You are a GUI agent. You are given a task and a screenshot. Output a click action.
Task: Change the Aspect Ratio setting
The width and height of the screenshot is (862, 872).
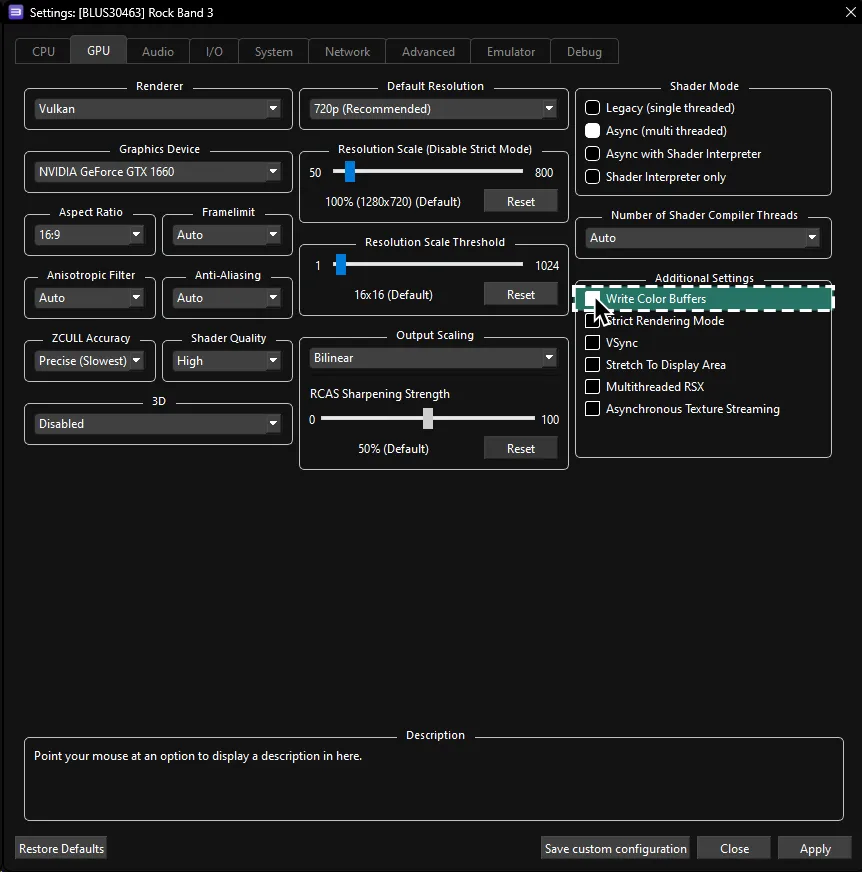[x=89, y=234]
